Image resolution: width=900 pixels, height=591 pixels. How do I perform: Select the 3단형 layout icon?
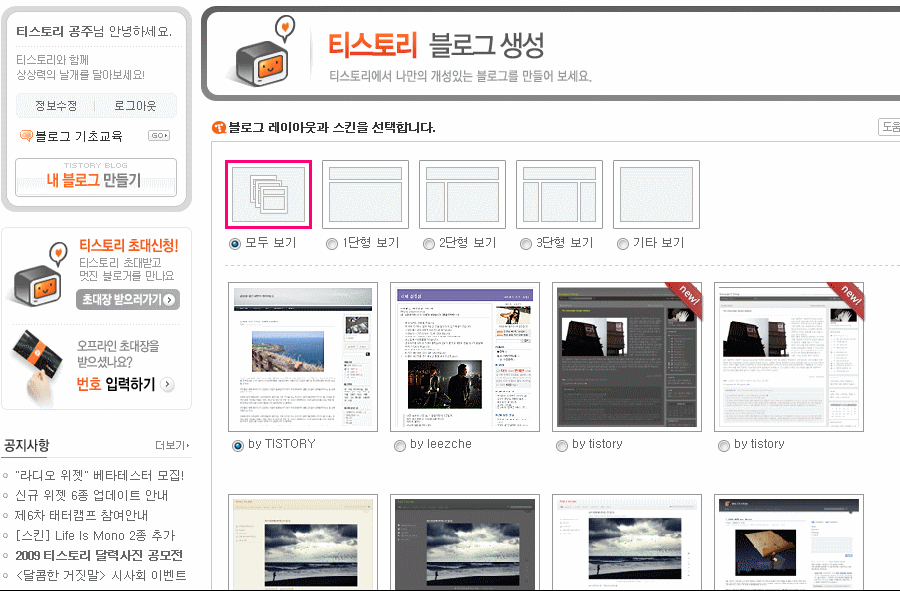tap(559, 194)
